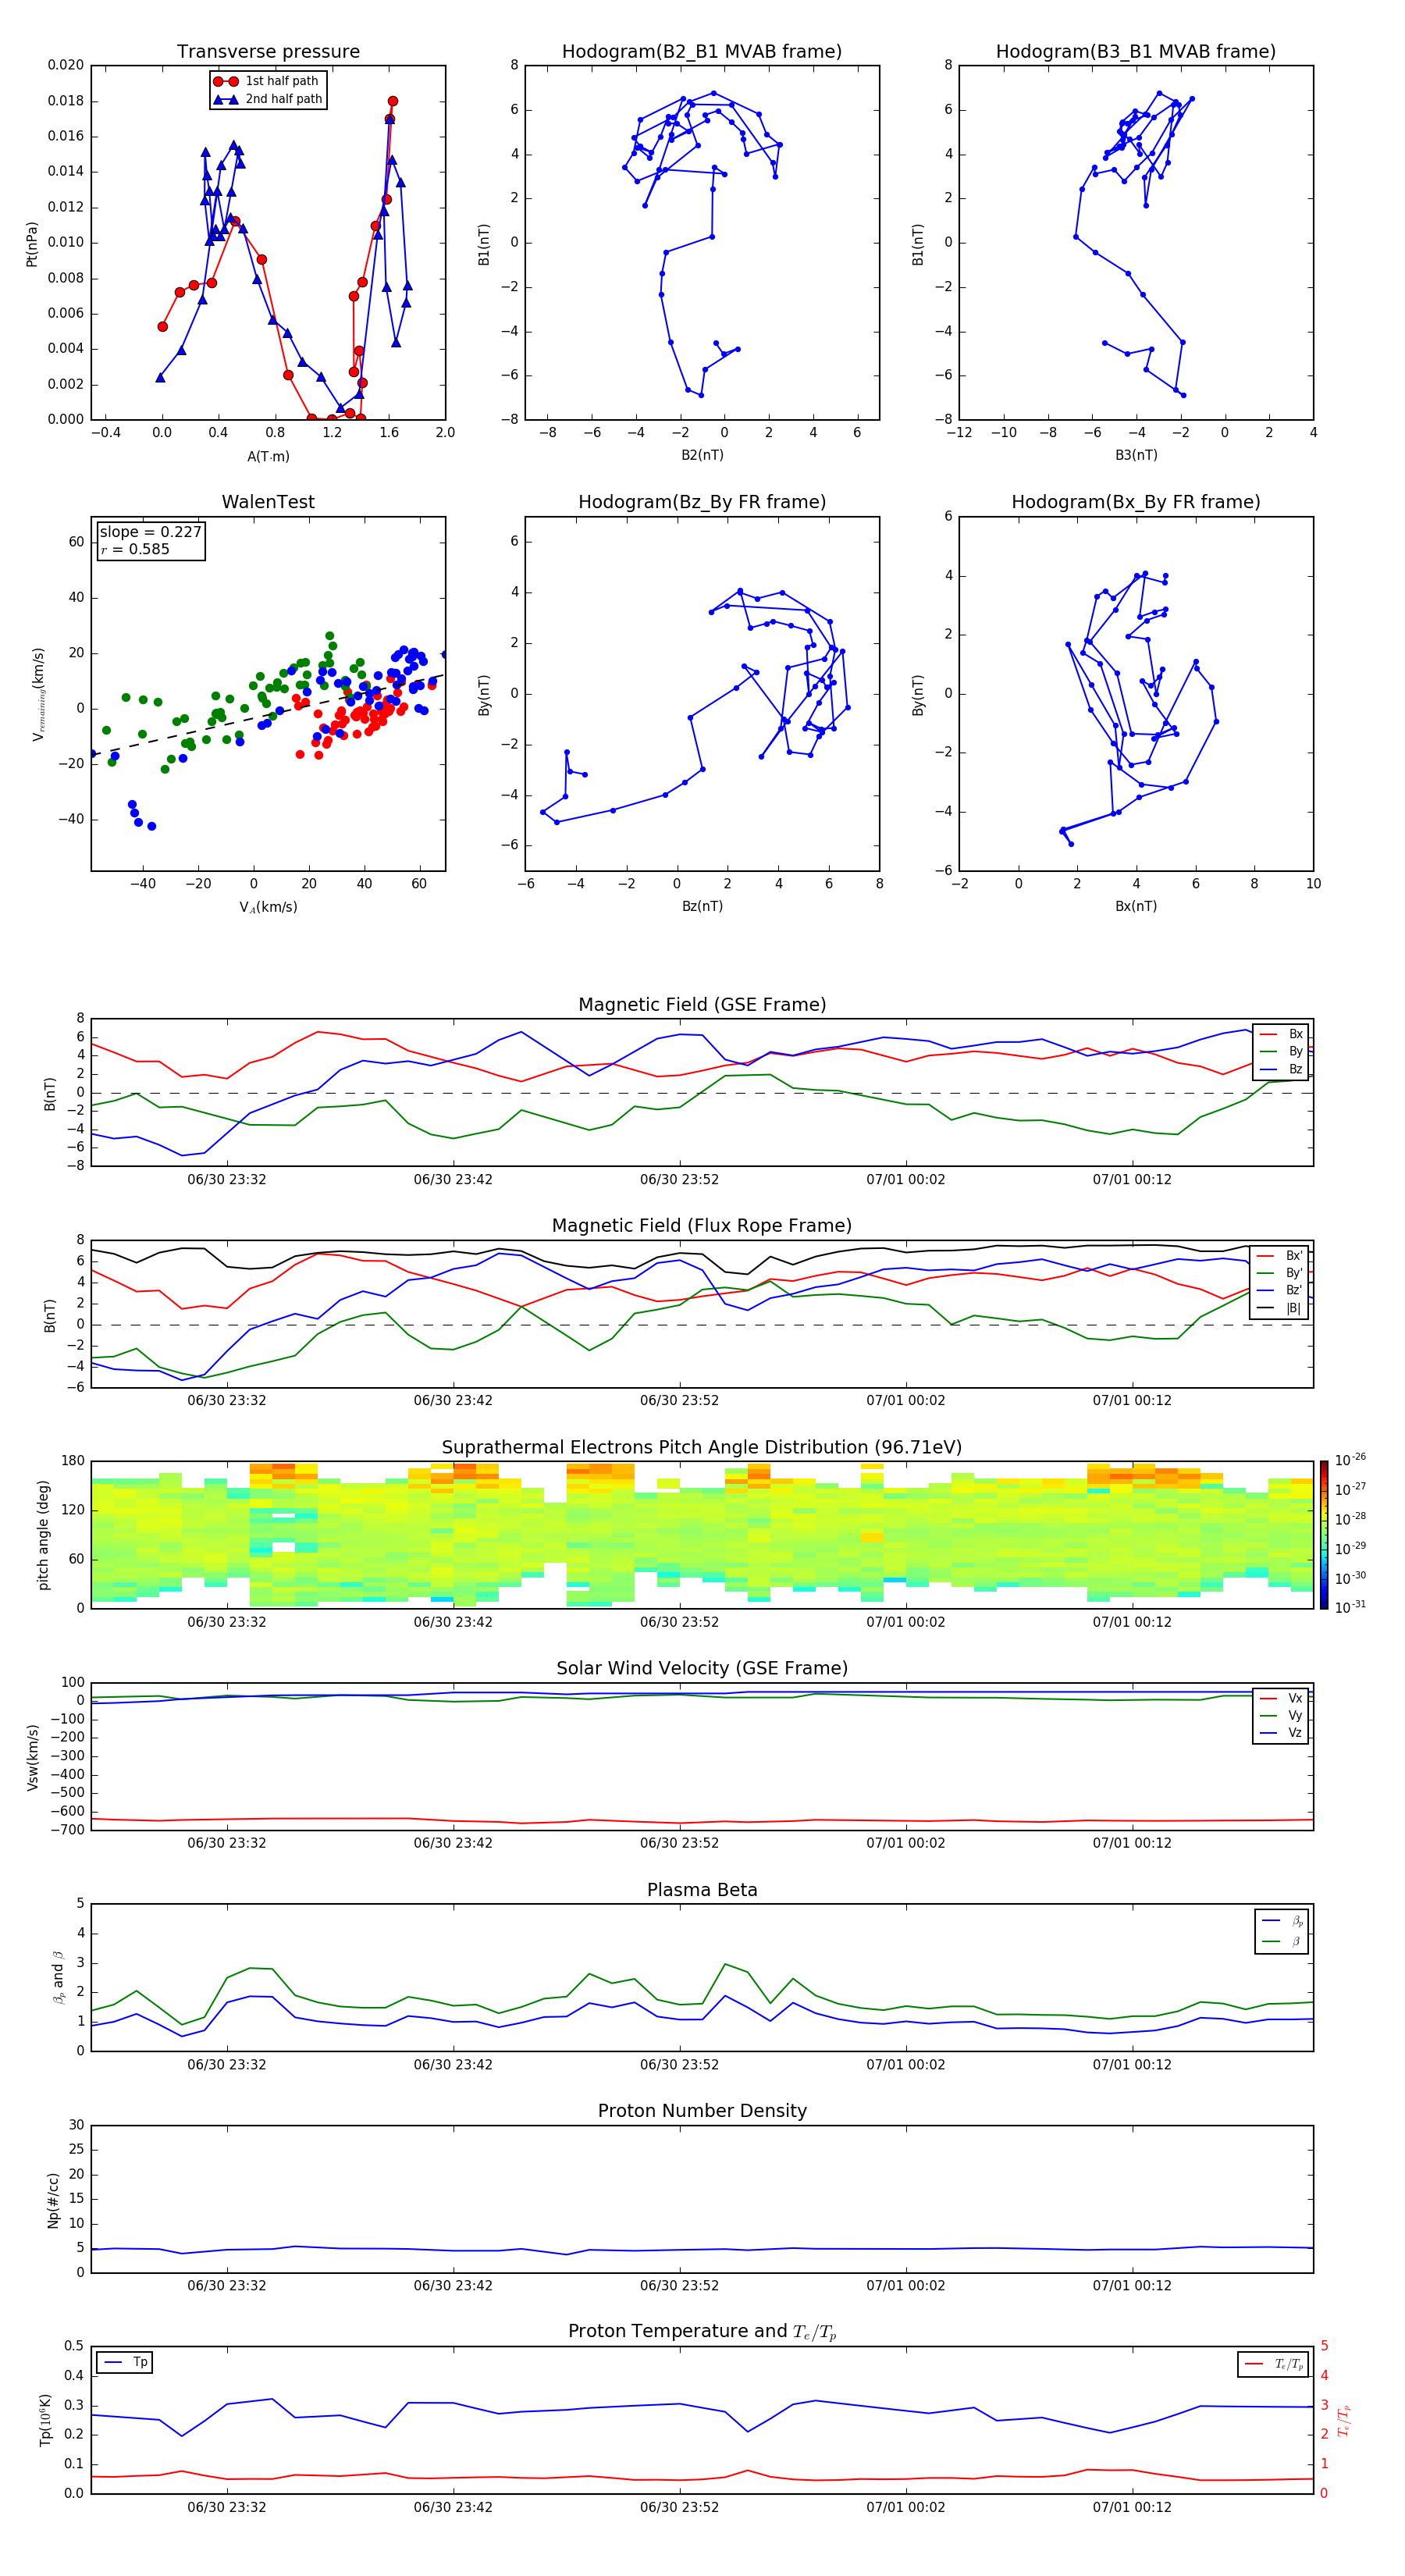This screenshot has height=2576, width=1405.
Task: Click 'By(nT)' label of Bz_By hodogram
Action: (x=483, y=694)
